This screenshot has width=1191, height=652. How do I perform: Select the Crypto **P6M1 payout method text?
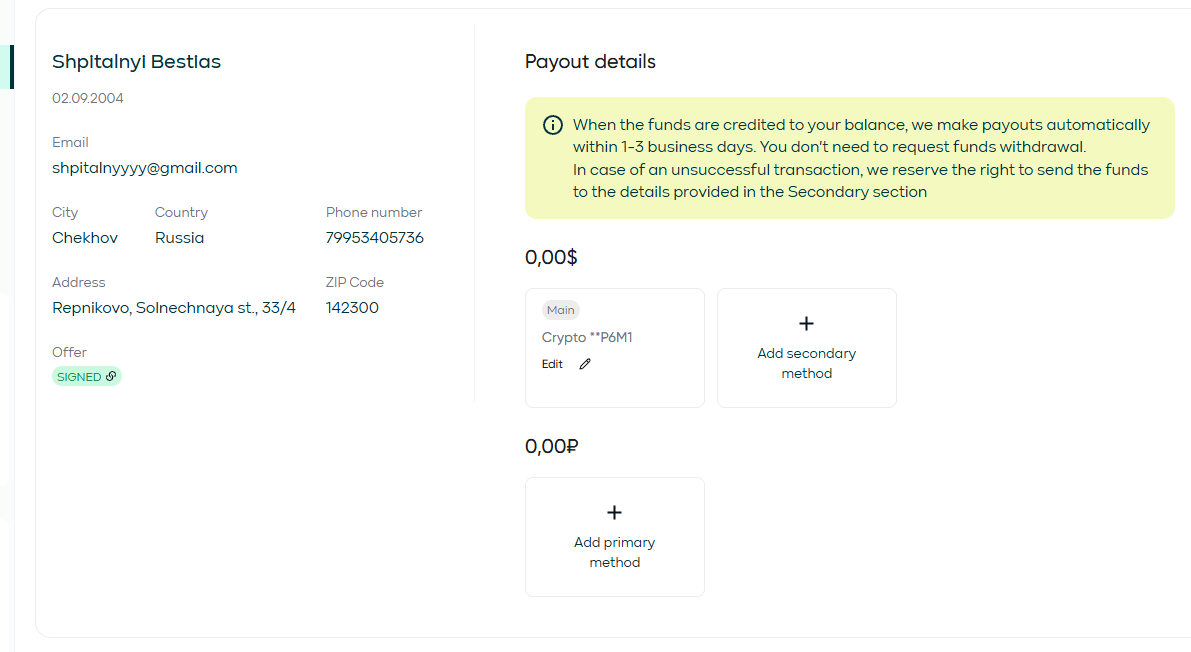coord(587,337)
